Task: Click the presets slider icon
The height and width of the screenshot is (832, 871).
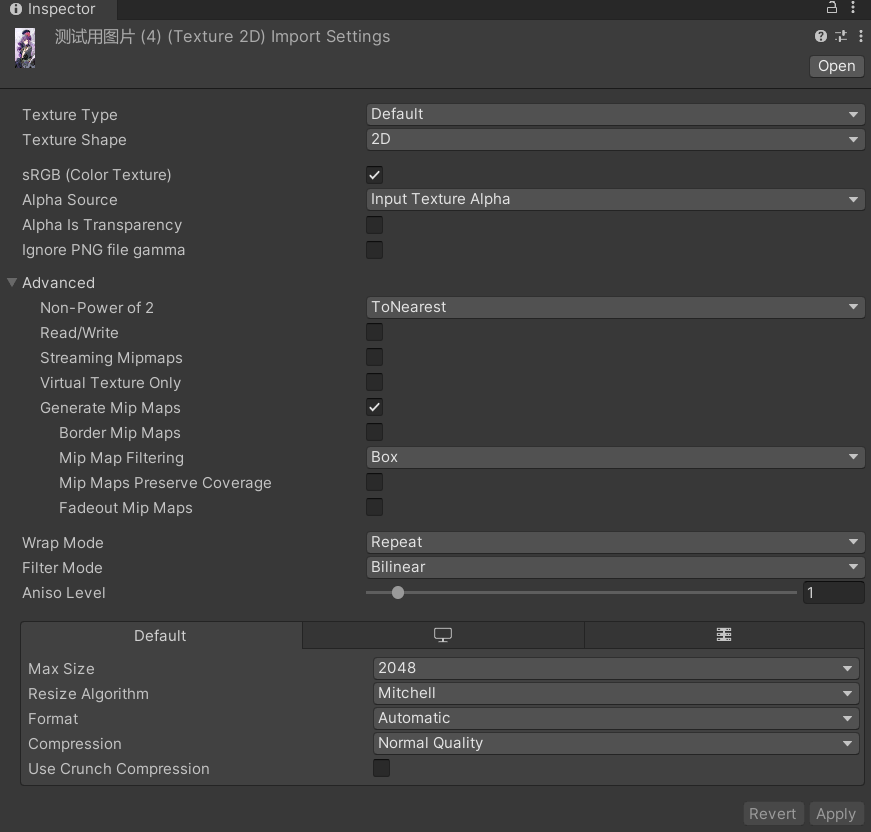Action: point(841,37)
